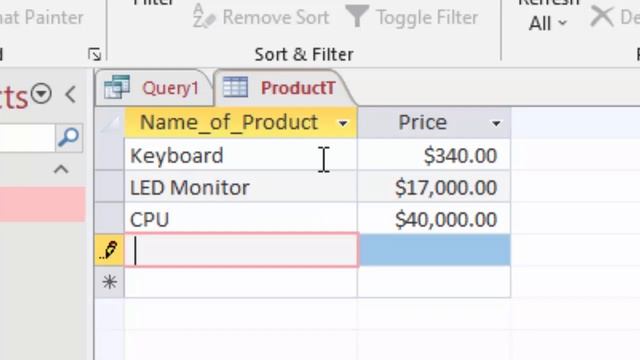Click the Remove Sort button
The image size is (640, 360).
tap(261, 17)
